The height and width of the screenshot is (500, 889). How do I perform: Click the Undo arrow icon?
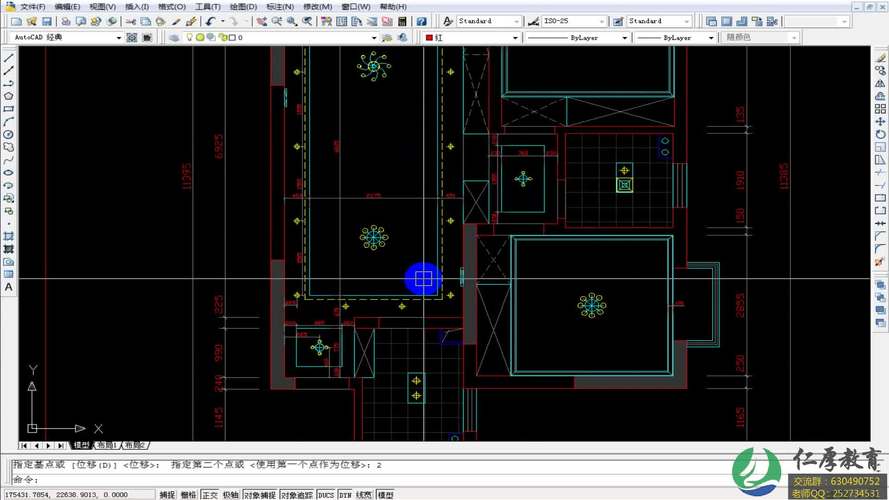point(211,21)
